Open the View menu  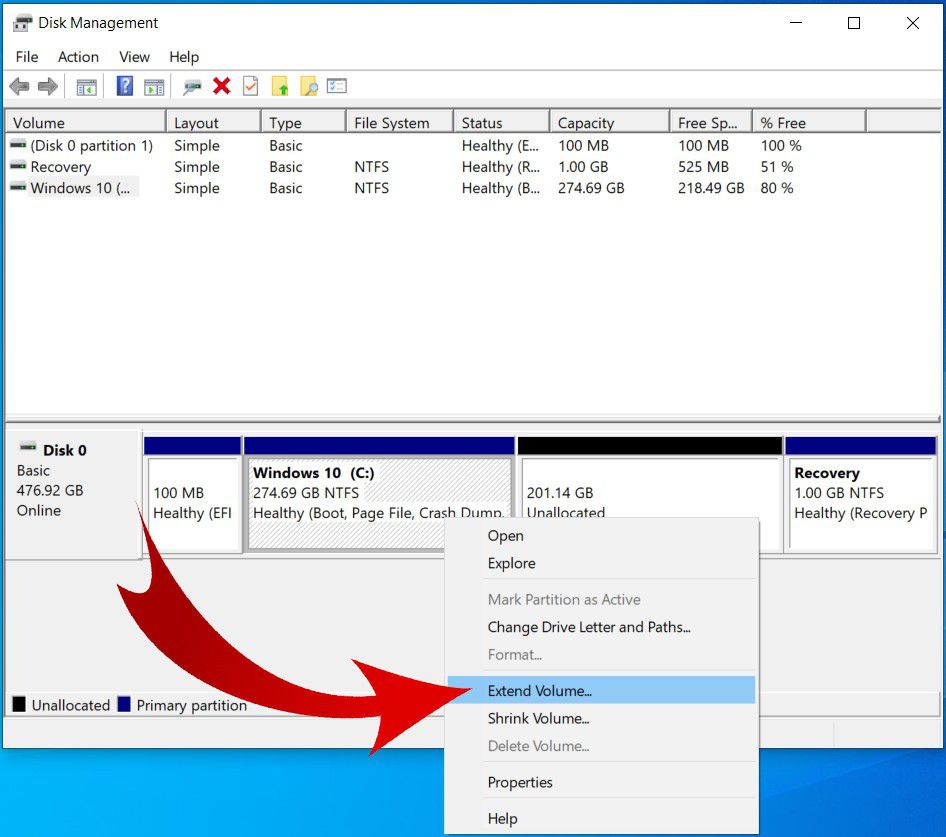coord(134,57)
